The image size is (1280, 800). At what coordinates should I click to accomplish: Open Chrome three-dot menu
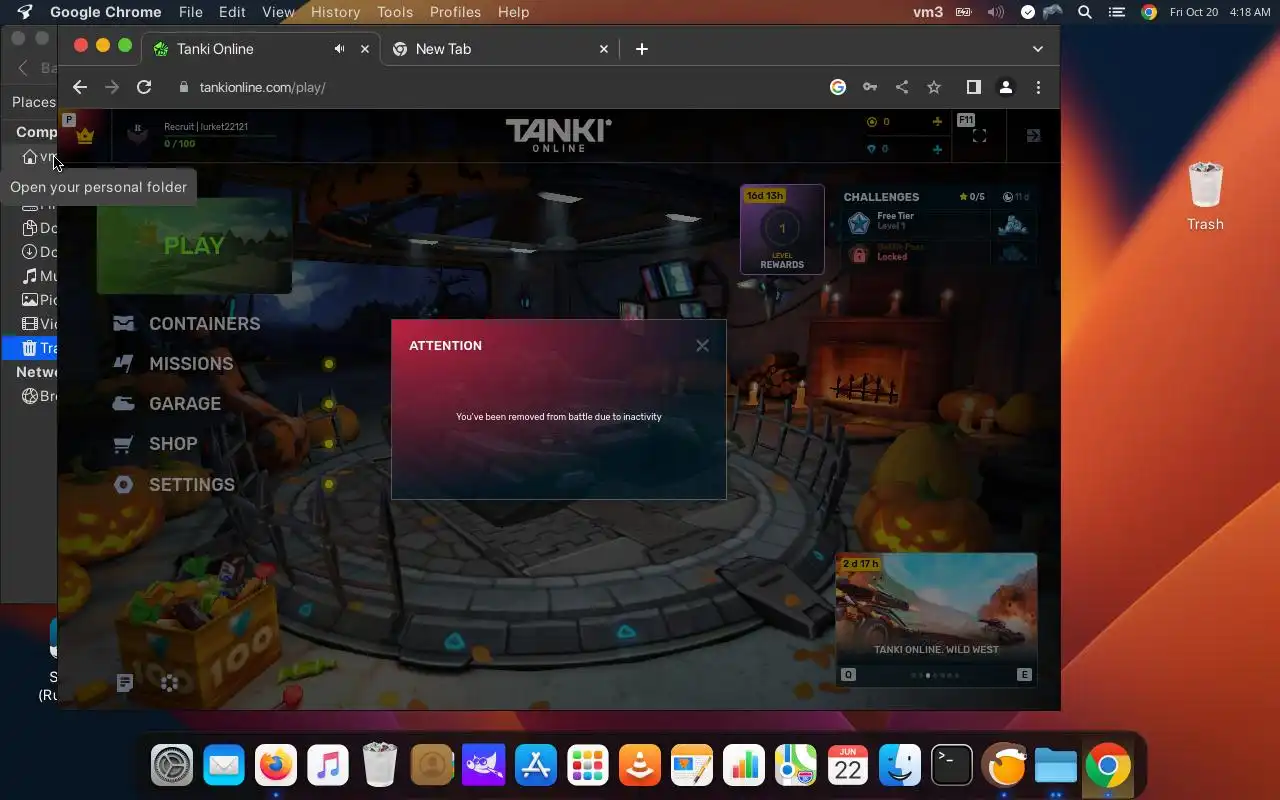coord(1038,87)
